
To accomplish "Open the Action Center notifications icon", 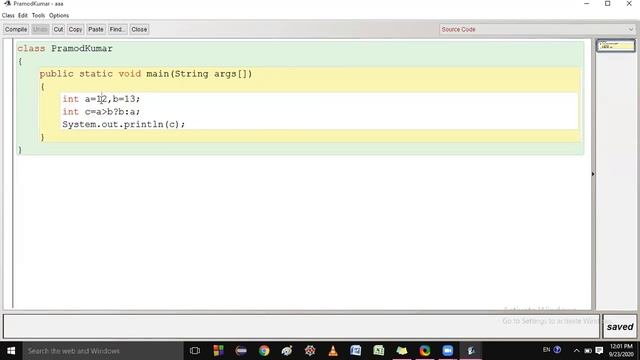I will (x=599, y=351).
